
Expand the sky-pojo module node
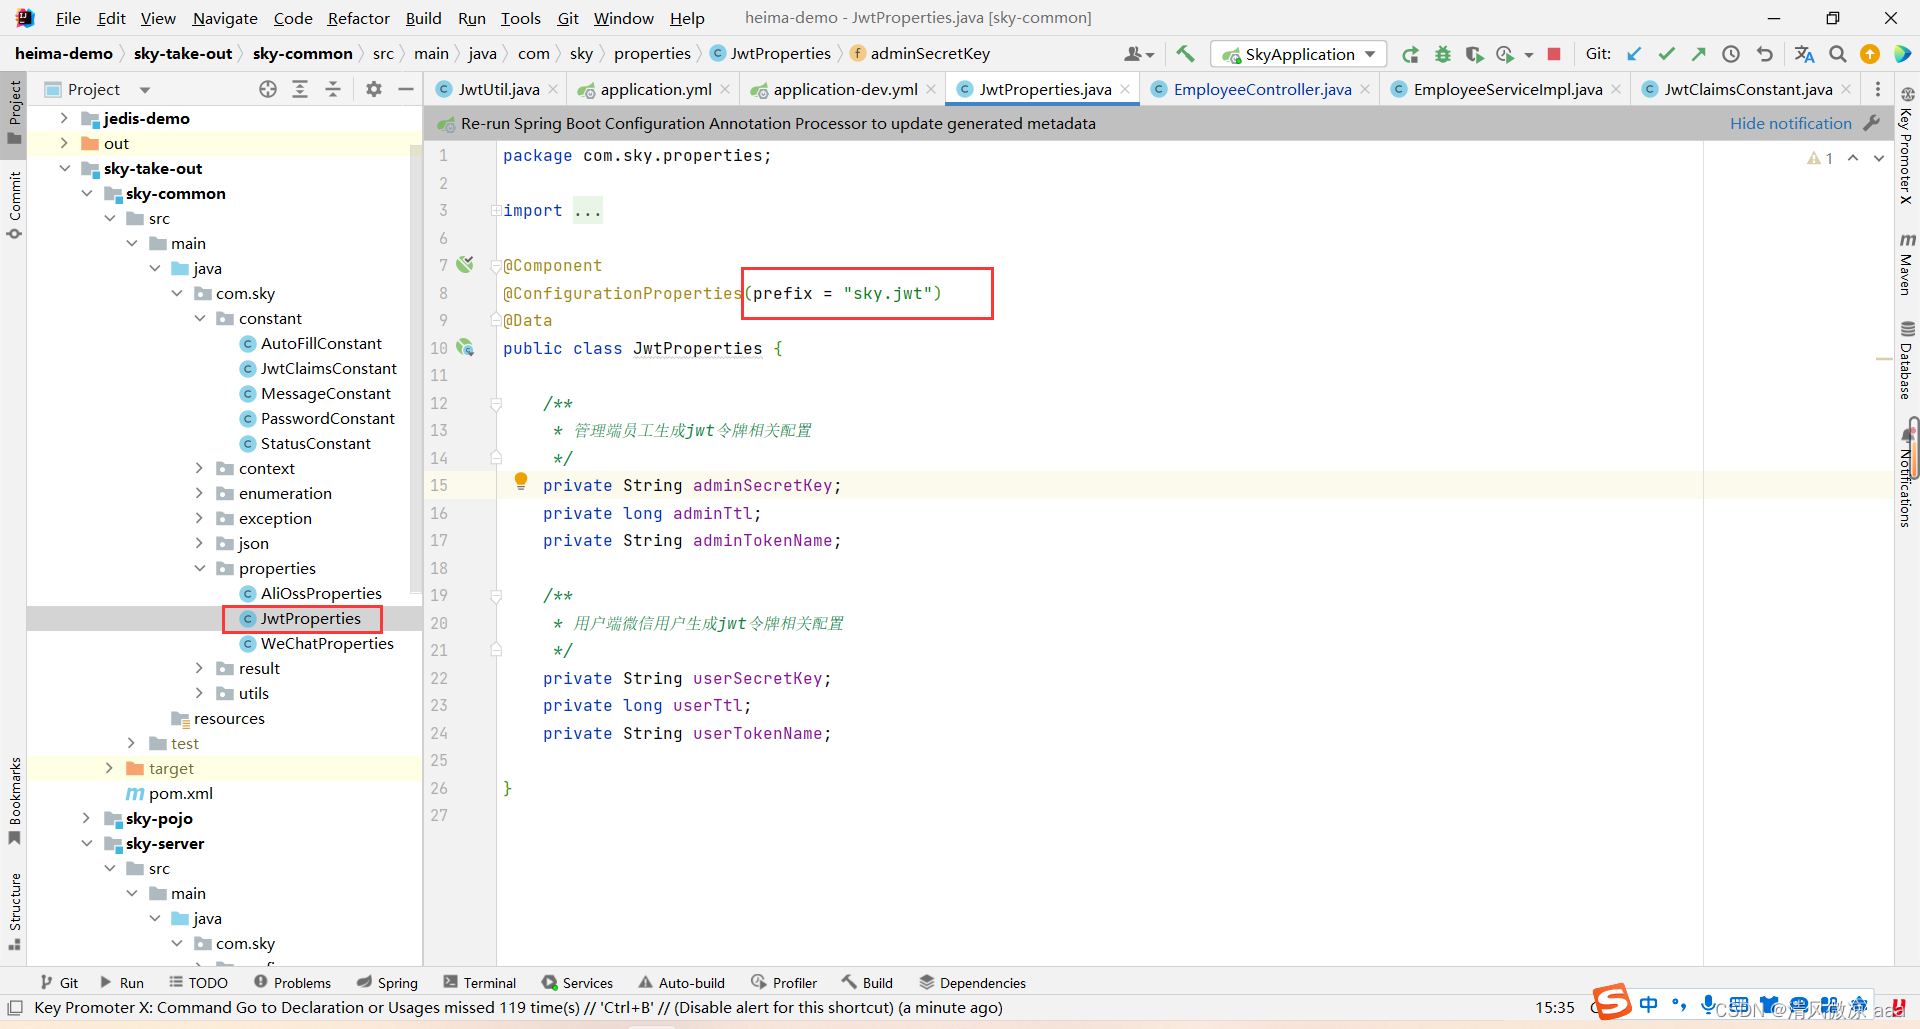(x=87, y=818)
